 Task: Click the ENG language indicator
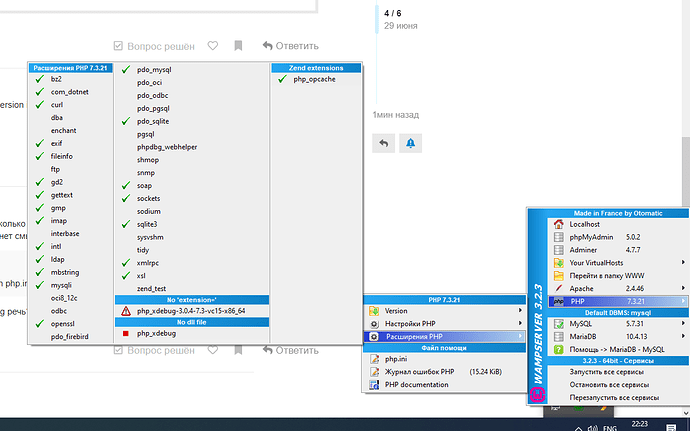coord(610,427)
